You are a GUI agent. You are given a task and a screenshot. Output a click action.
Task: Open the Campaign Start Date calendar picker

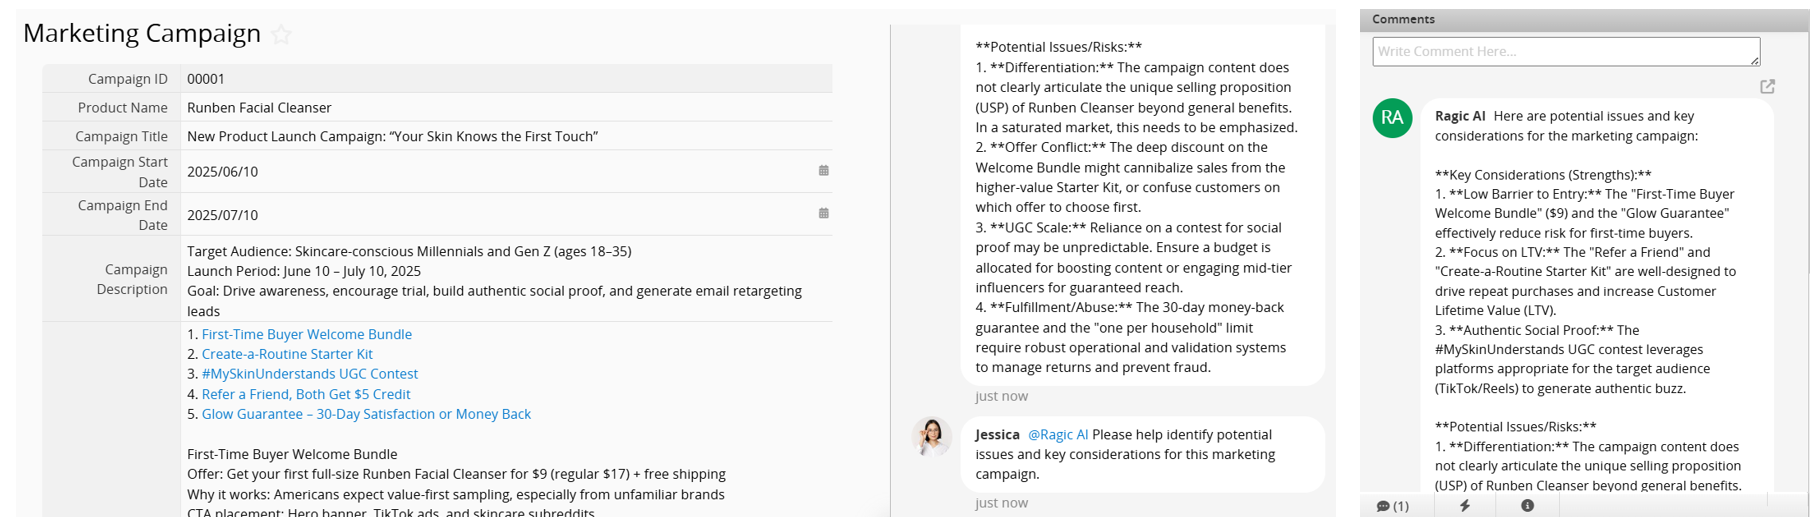click(824, 171)
